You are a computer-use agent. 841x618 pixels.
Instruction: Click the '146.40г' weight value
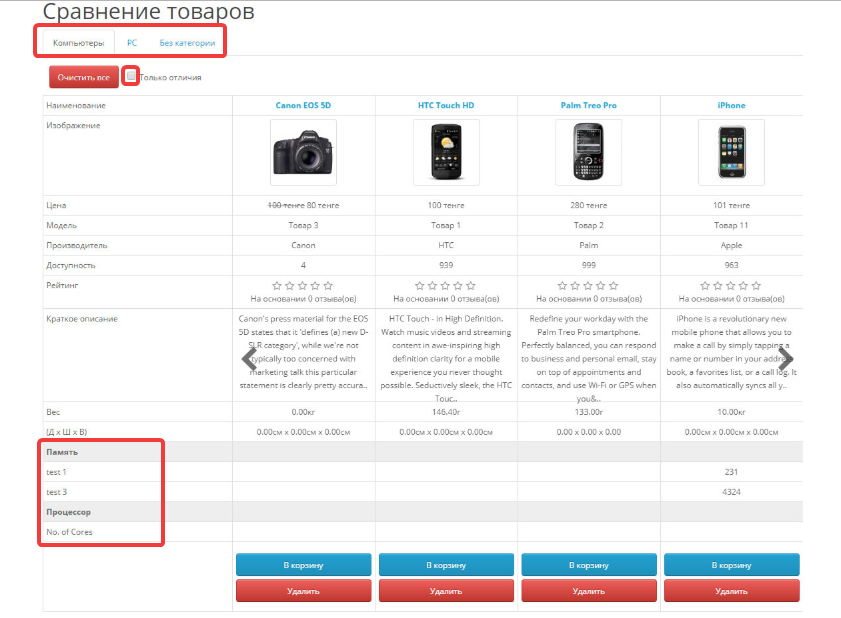coord(446,412)
